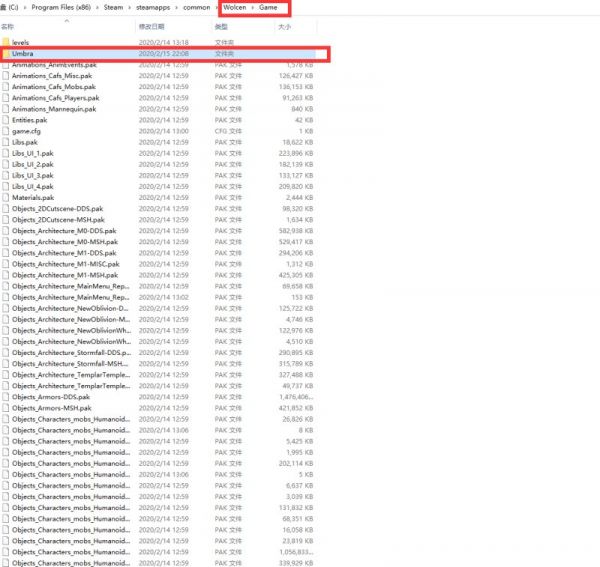Click the 2020/2/14 13:00 date cell
The width and height of the screenshot is (600, 567).
click(163, 131)
